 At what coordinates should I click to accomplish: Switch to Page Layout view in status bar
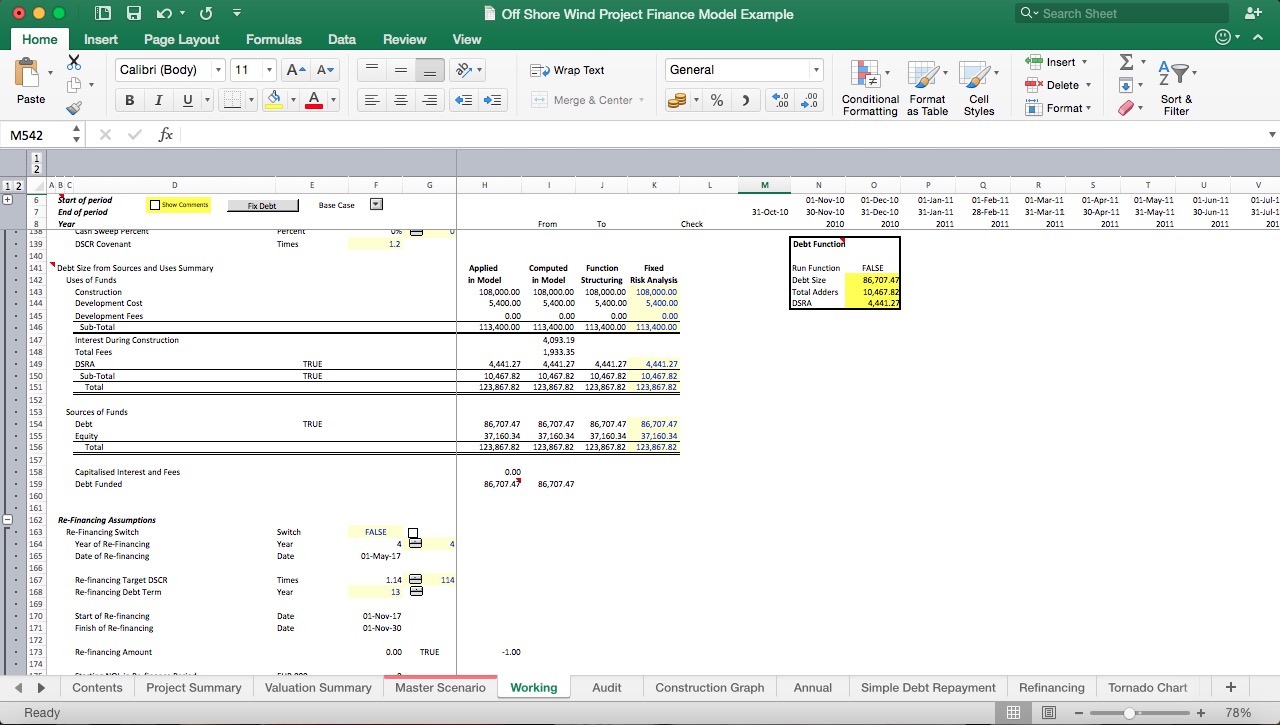[1049, 713]
